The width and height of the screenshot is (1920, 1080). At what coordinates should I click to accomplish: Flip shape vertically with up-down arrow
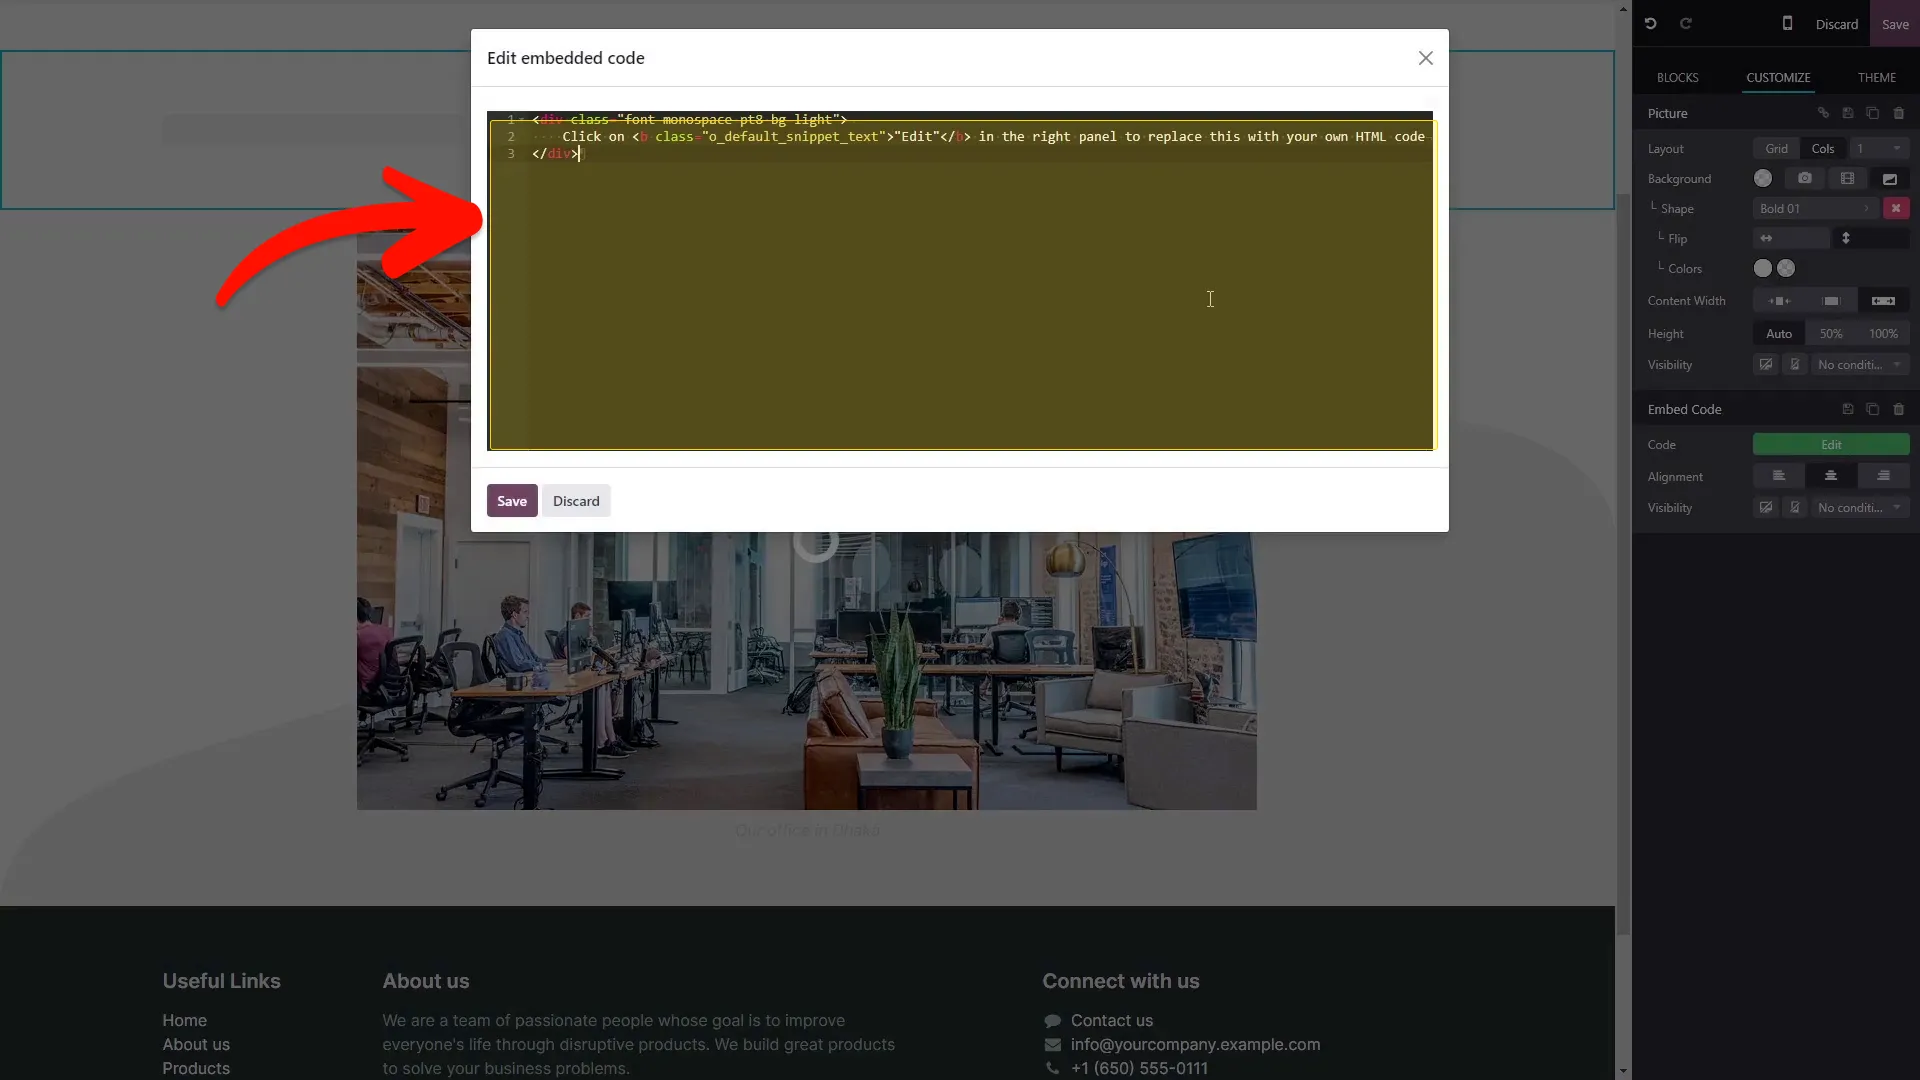1846,238
